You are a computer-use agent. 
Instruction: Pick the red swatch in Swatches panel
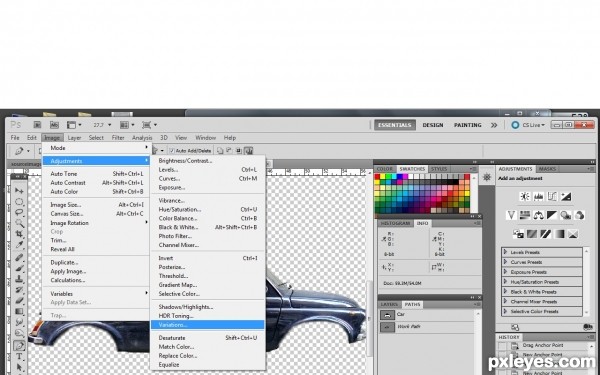tap(377, 177)
